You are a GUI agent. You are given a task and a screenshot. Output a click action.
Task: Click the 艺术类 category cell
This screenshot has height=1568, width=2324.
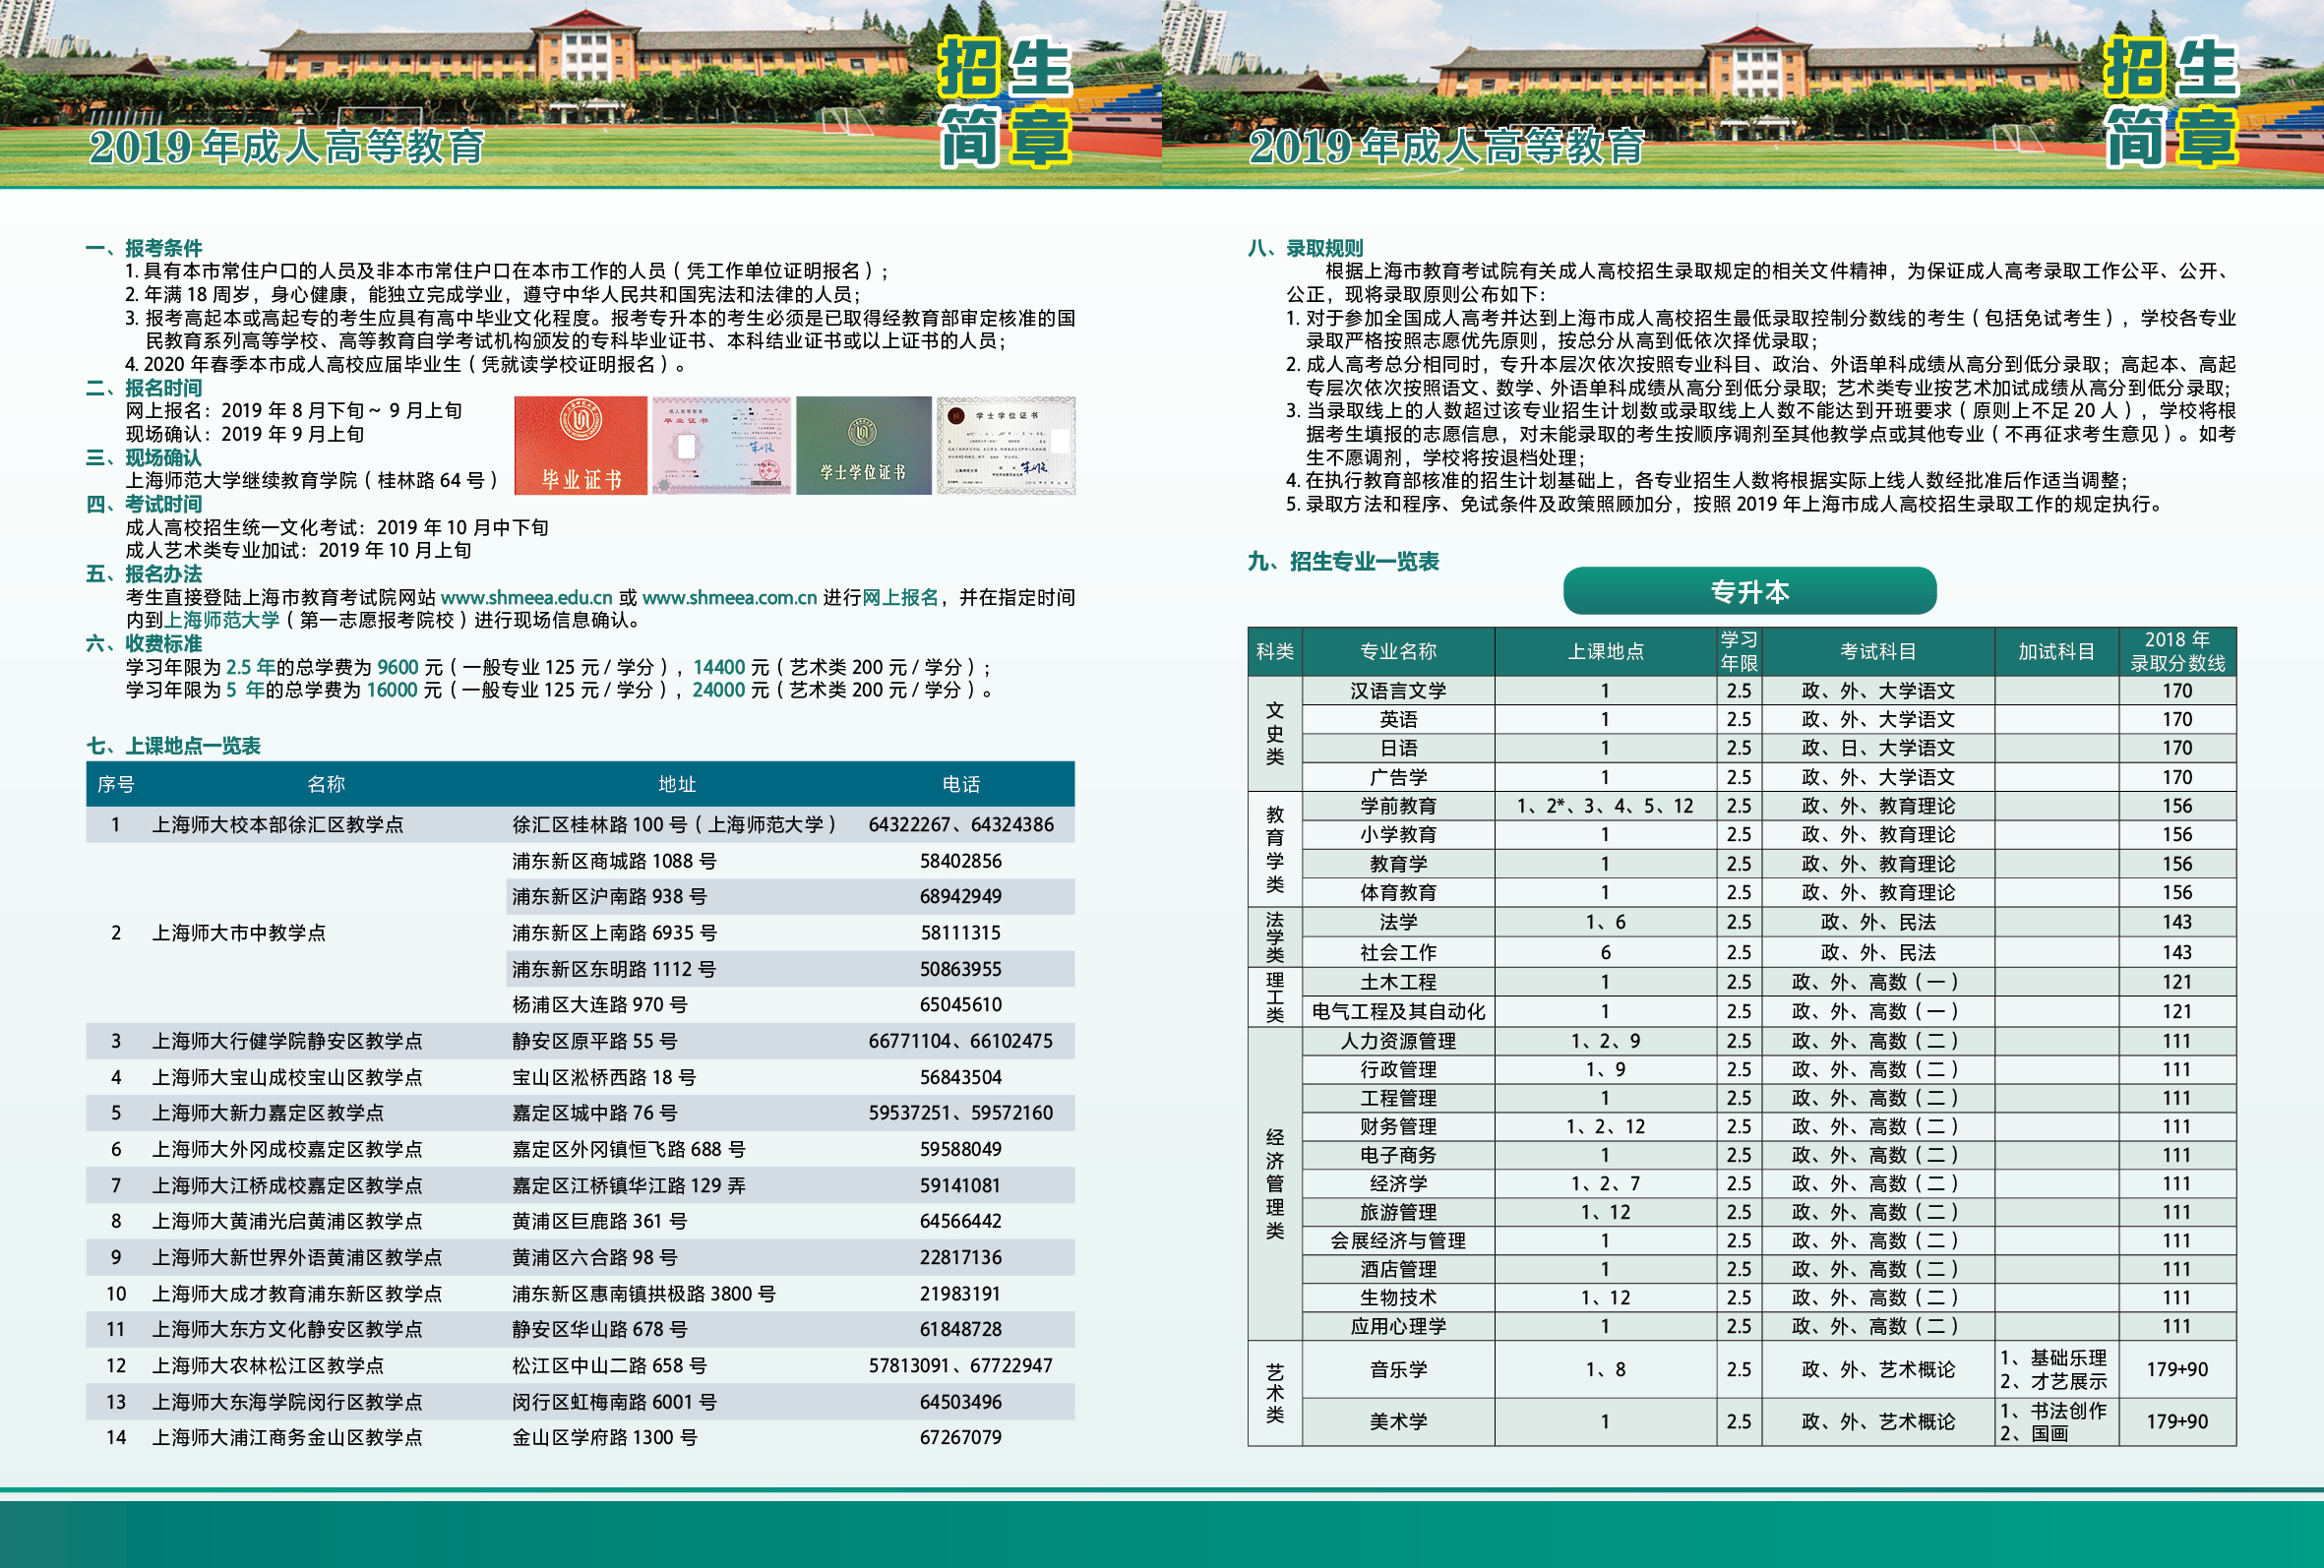point(1274,1393)
